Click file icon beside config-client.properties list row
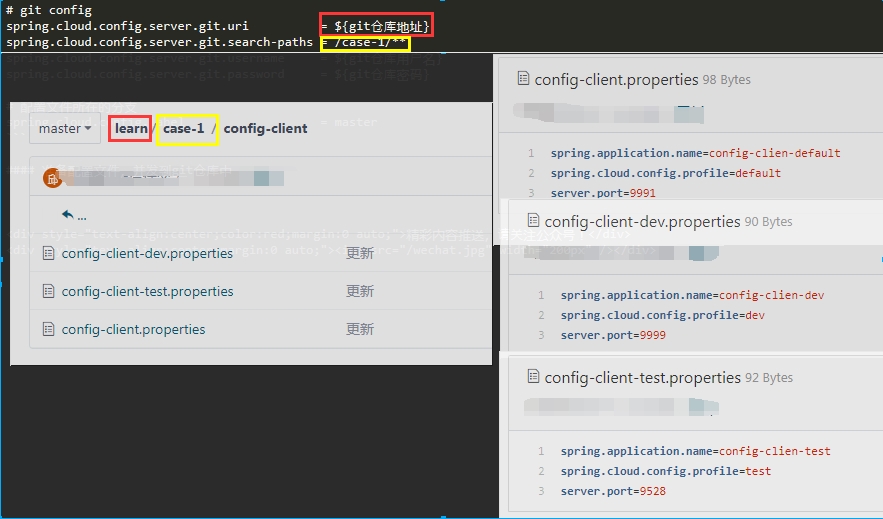Screen dimensions: 883x519 48,329
